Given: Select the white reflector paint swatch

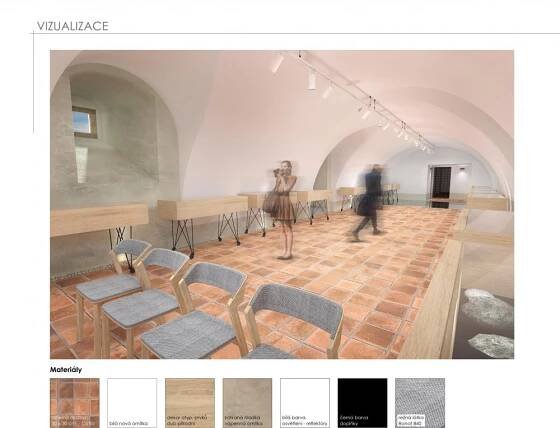Looking at the screenshot, I should [x=305, y=403].
